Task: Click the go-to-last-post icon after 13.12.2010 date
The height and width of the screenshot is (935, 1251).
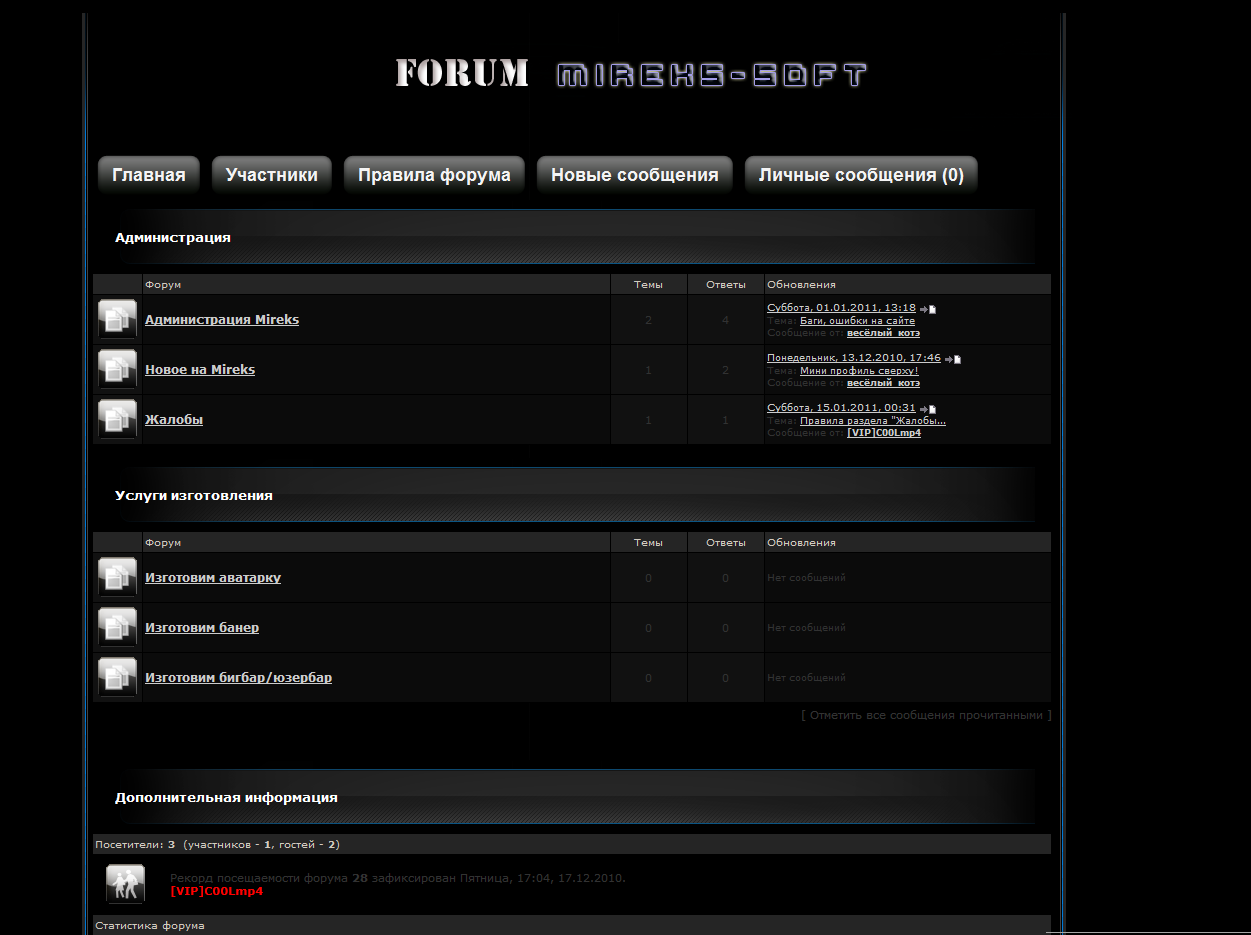Action: click(x=953, y=358)
